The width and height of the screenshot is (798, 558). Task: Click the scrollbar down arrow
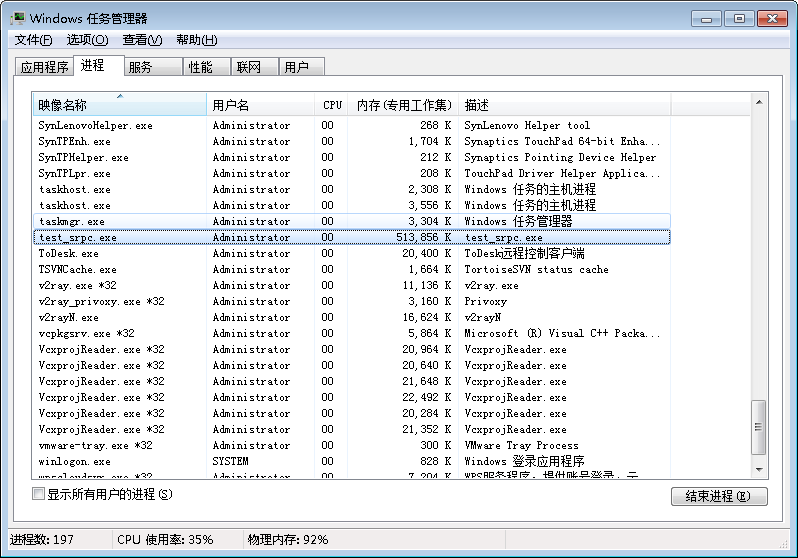[x=759, y=469]
